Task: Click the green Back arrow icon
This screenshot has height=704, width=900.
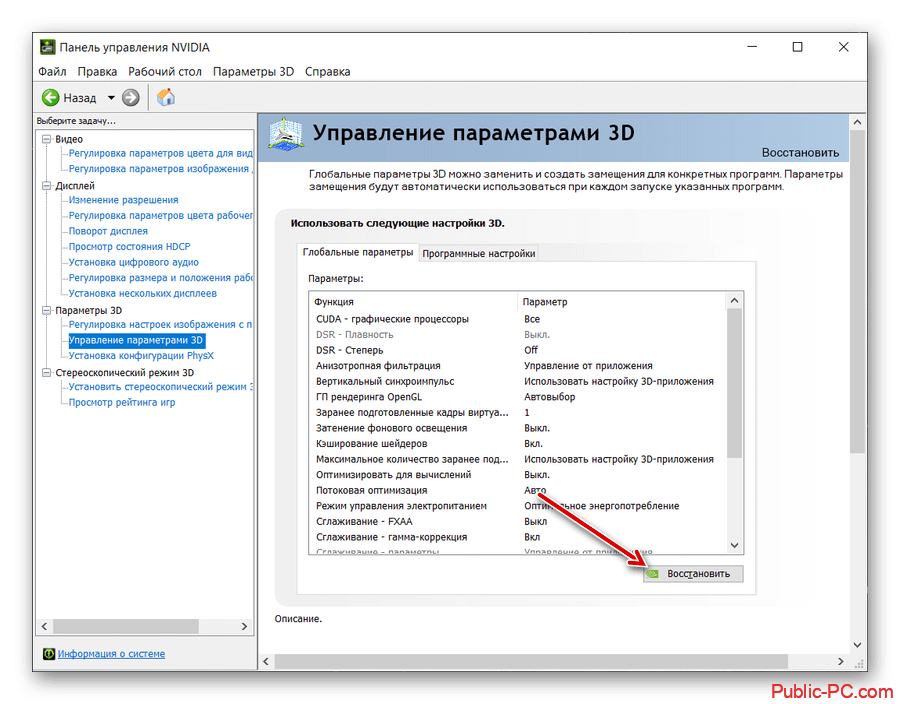Action: coord(51,98)
